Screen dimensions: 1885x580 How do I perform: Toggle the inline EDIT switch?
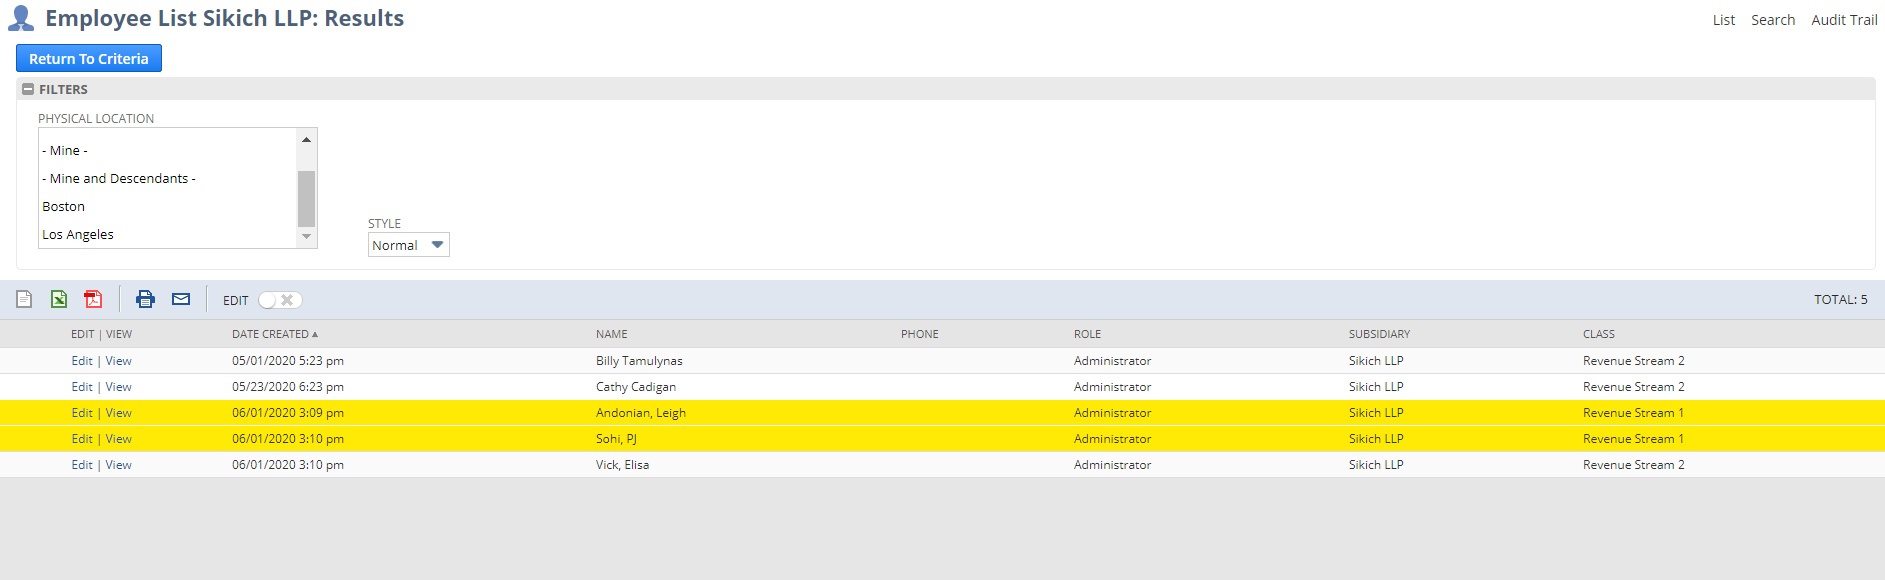click(x=280, y=300)
